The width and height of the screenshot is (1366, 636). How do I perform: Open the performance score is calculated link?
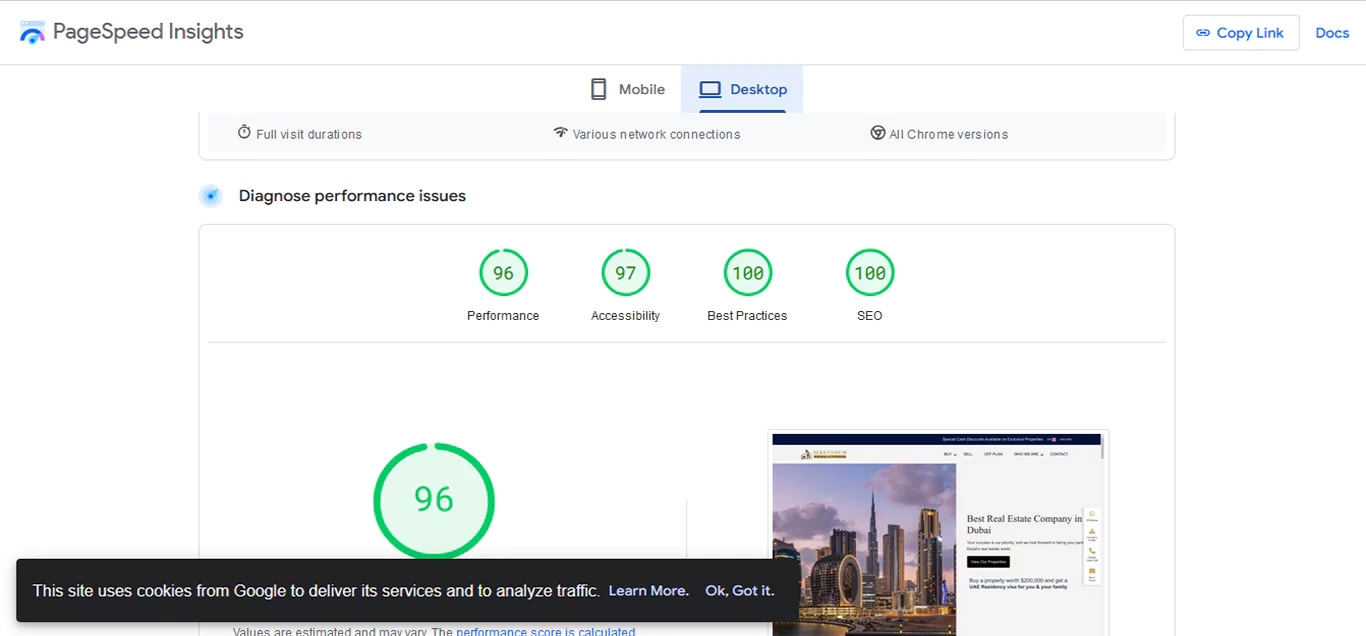click(x=545, y=631)
